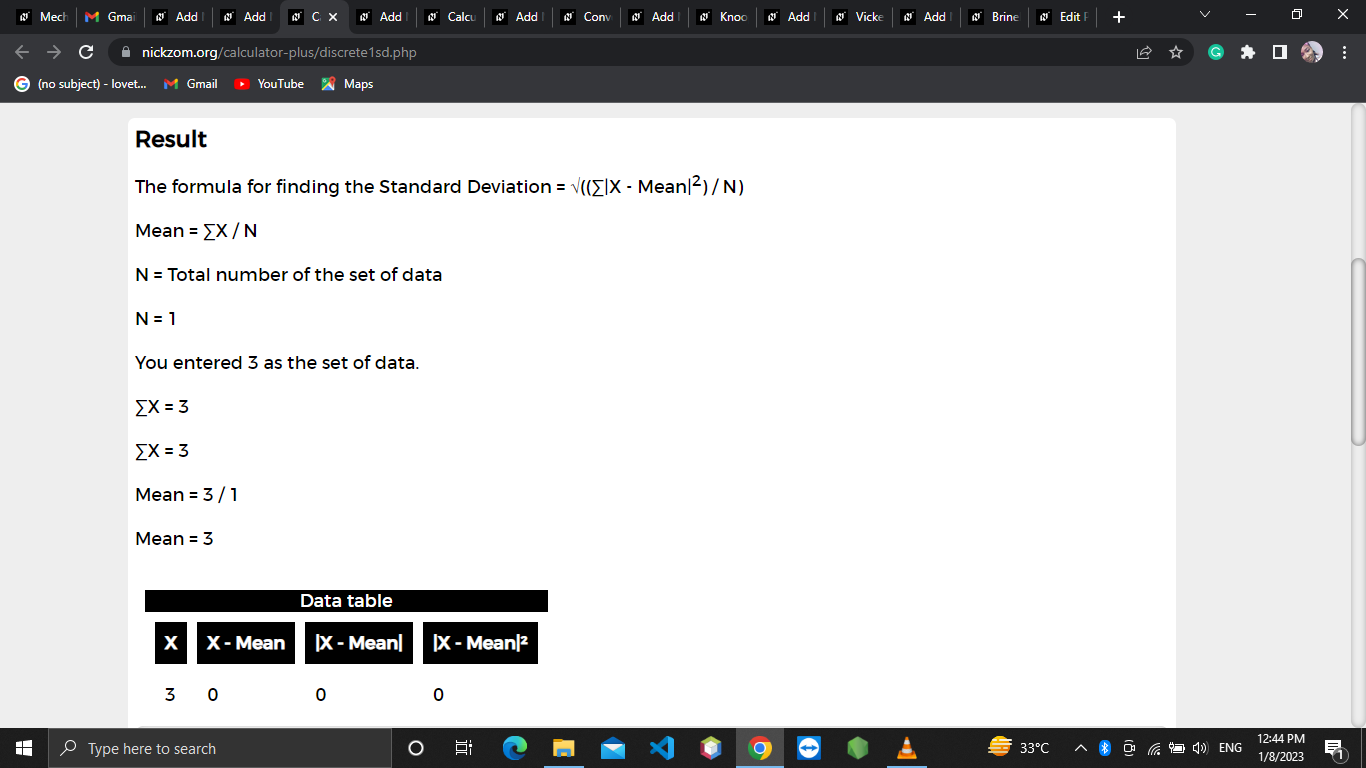Click 'Mean = ∑X / N' line
Image resolution: width=1366 pixels, height=768 pixels.
[196, 231]
